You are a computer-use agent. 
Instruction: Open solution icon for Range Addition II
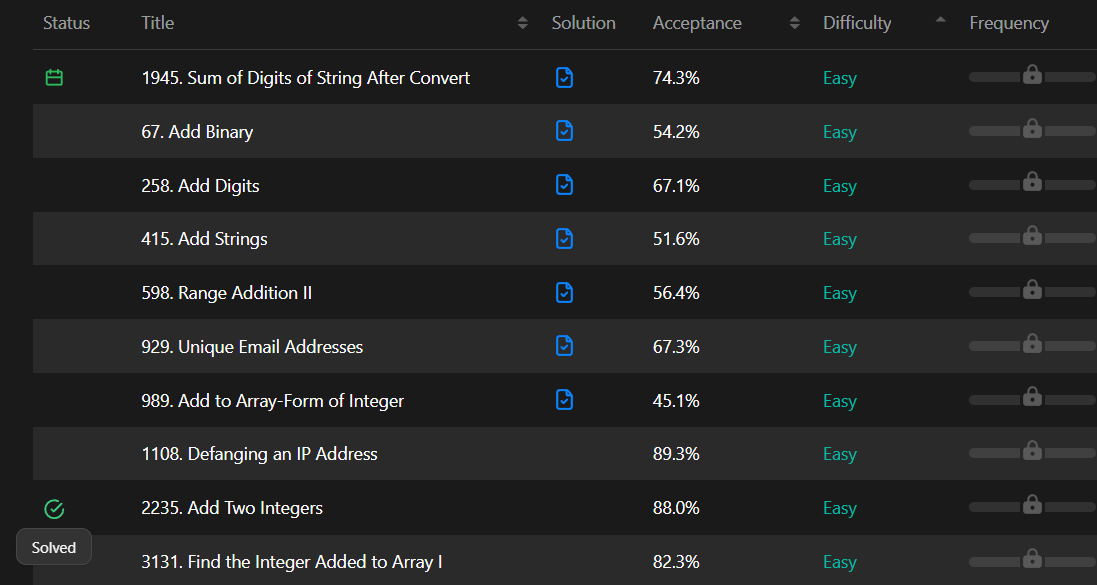(x=565, y=292)
